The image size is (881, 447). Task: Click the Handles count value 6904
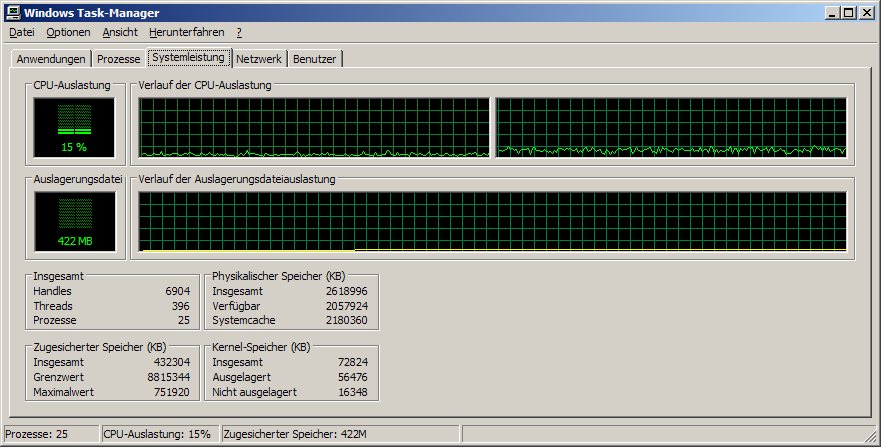(x=177, y=291)
